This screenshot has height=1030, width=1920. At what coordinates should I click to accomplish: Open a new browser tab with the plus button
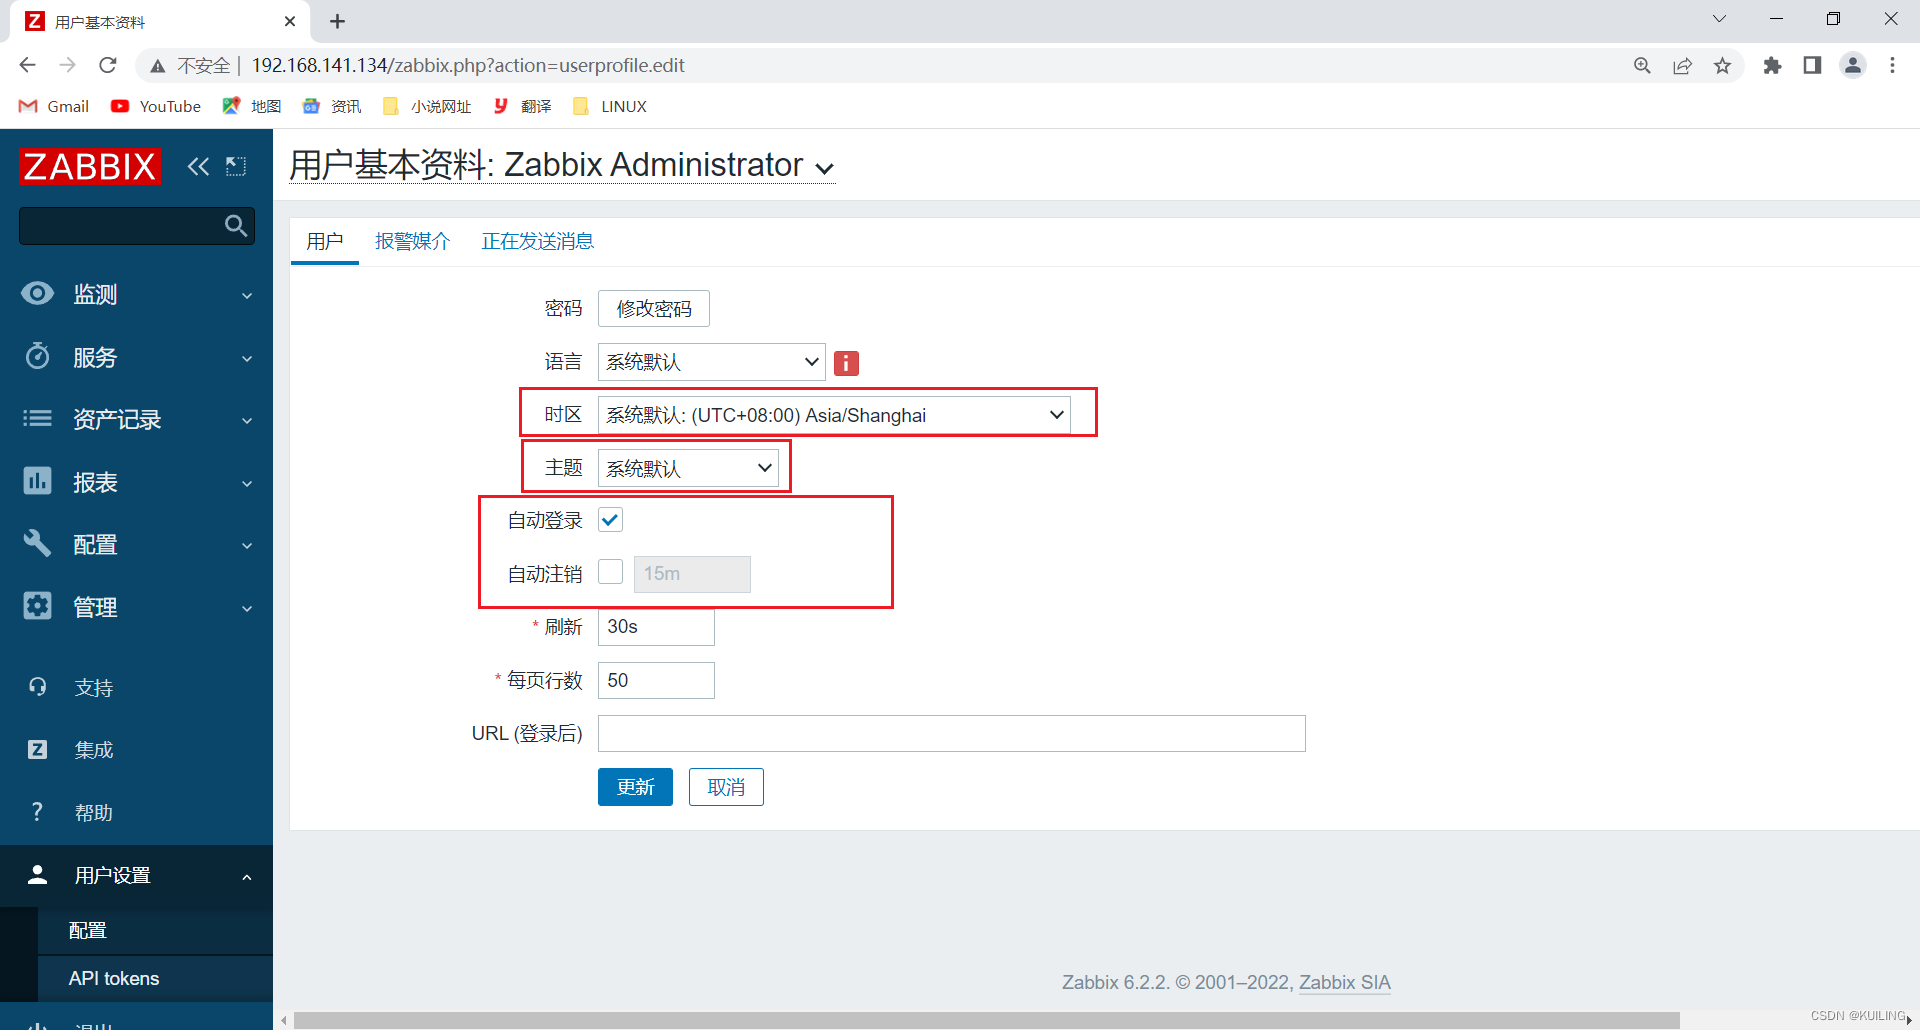click(x=337, y=21)
